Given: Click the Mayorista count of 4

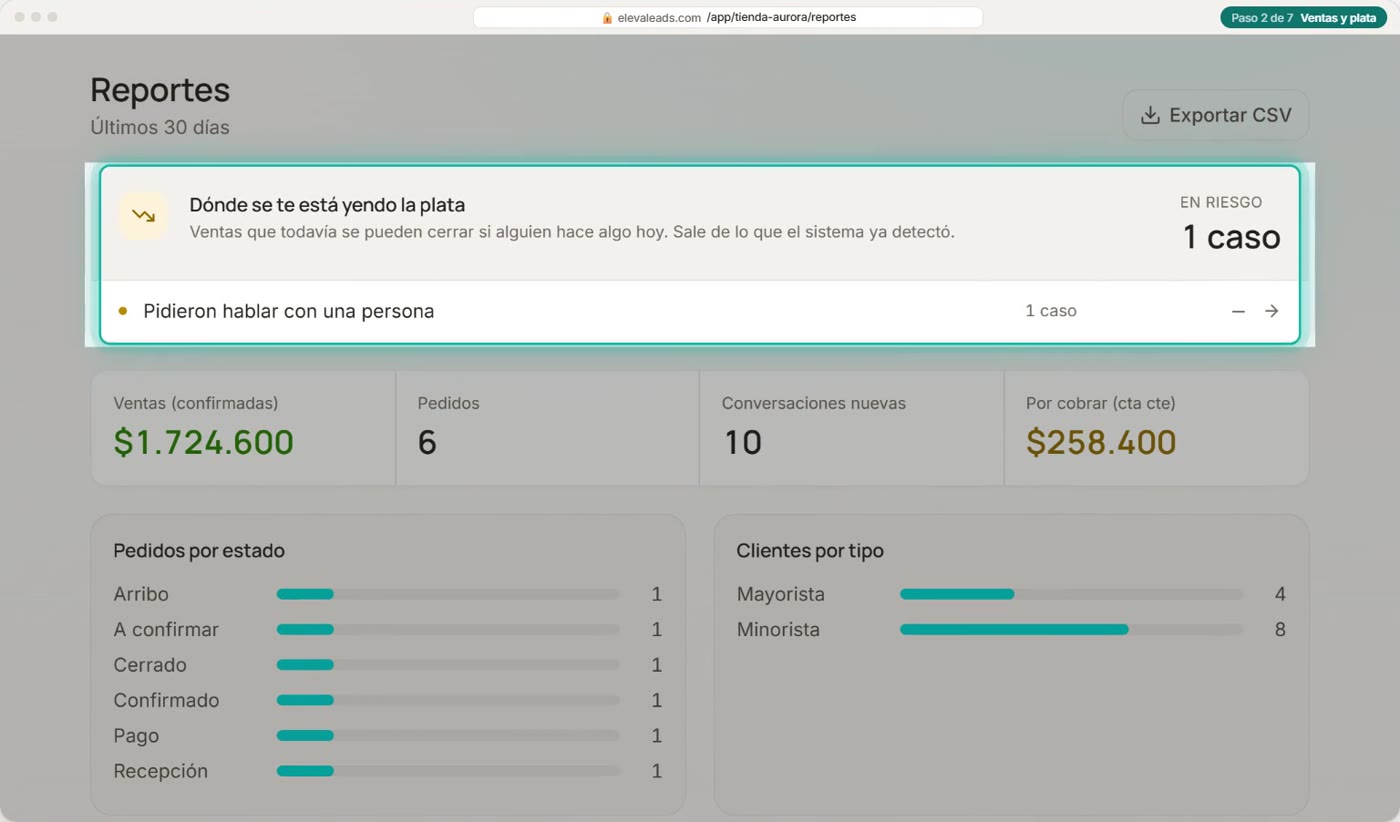Looking at the screenshot, I should [x=1280, y=594].
